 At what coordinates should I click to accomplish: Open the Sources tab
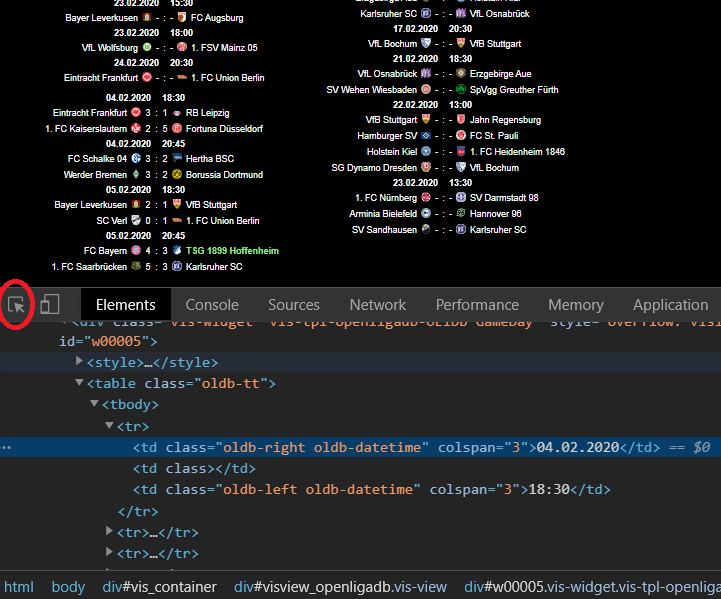pyautogui.click(x=294, y=305)
